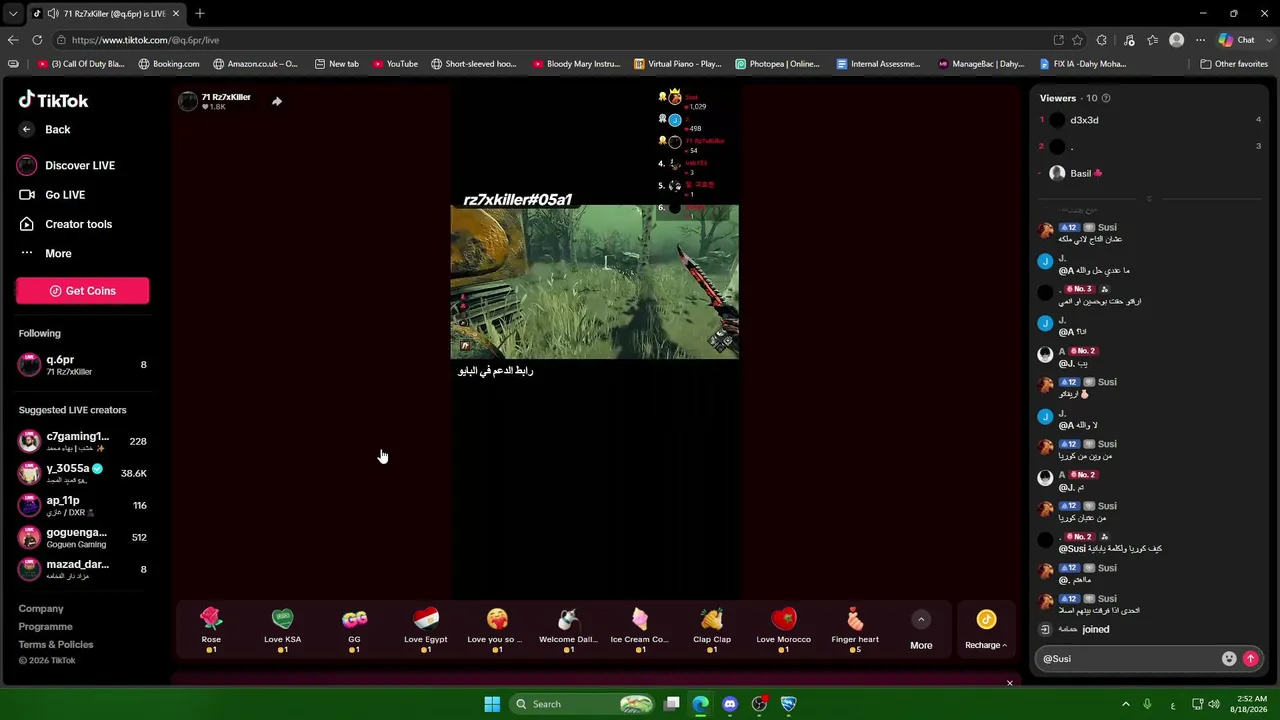
Task: Send a Clap Clap gift
Action: pyautogui.click(x=712, y=630)
